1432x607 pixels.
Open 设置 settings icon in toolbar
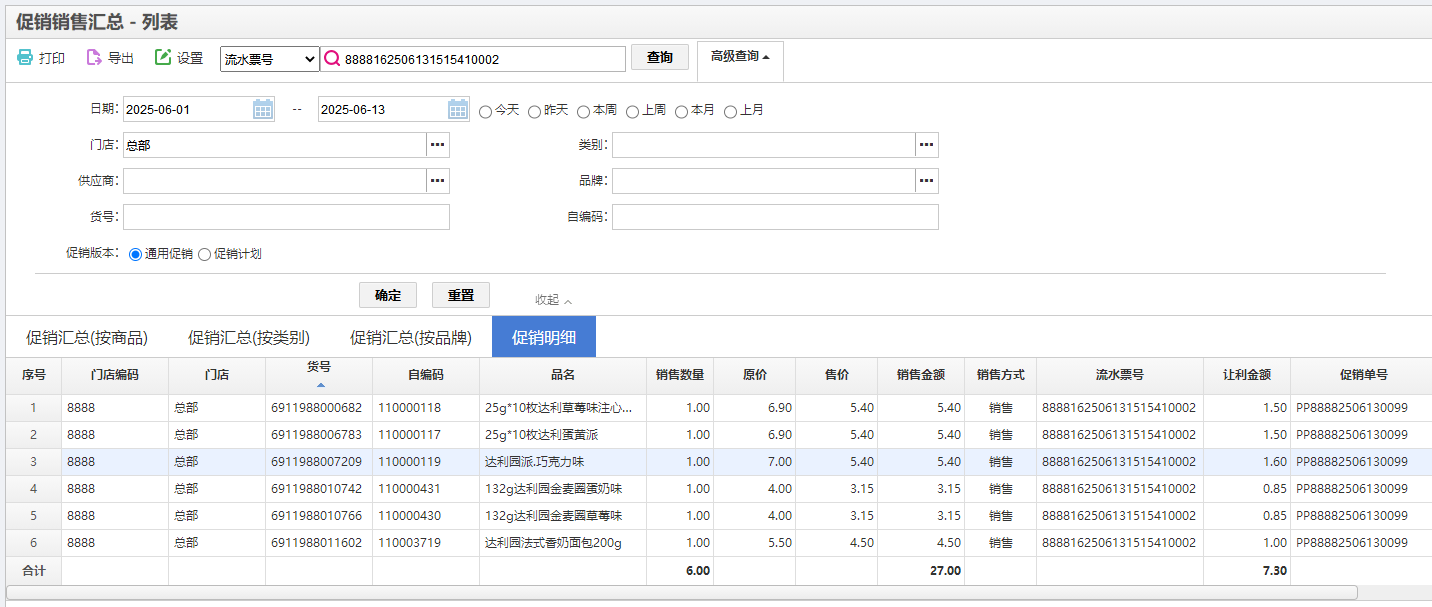click(x=163, y=58)
